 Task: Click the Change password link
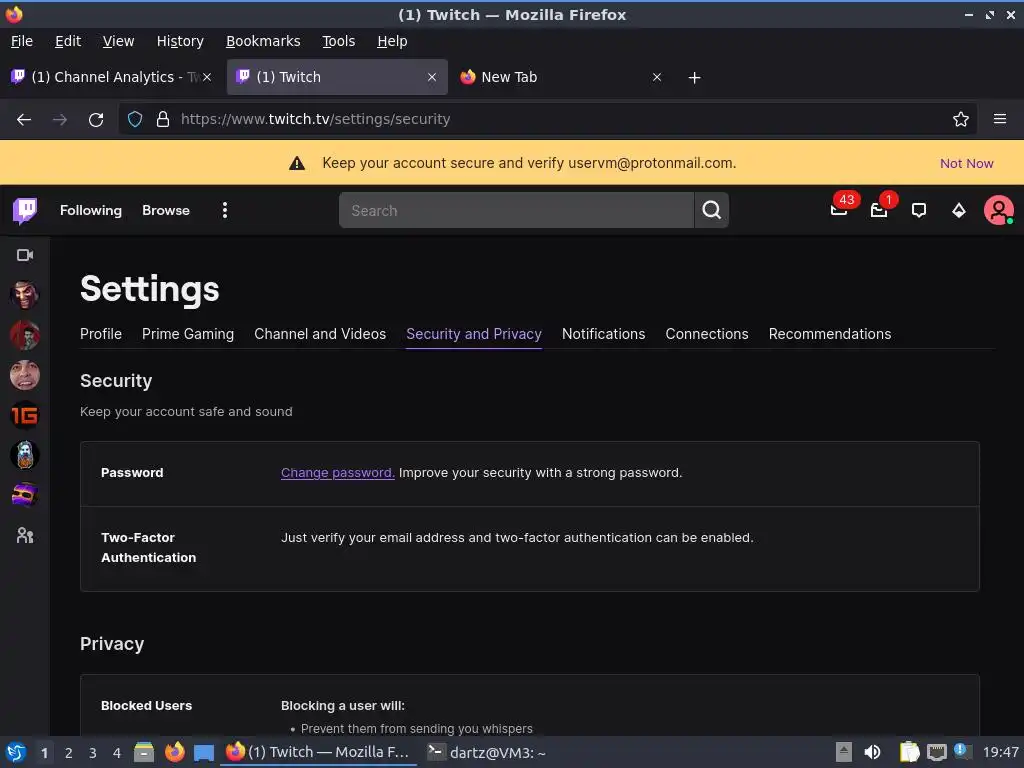coord(338,473)
